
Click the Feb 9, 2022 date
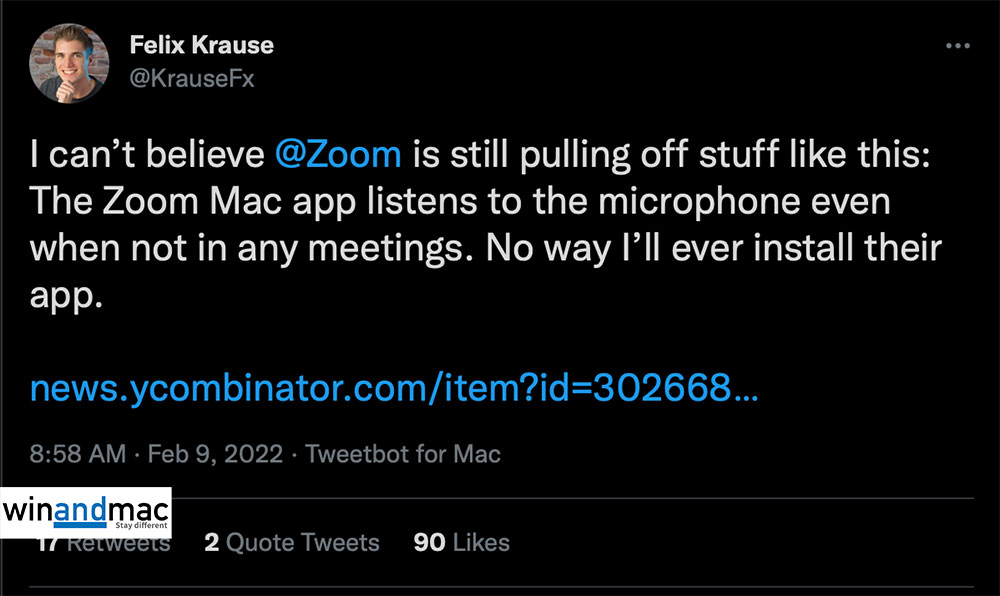(x=214, y=454)
